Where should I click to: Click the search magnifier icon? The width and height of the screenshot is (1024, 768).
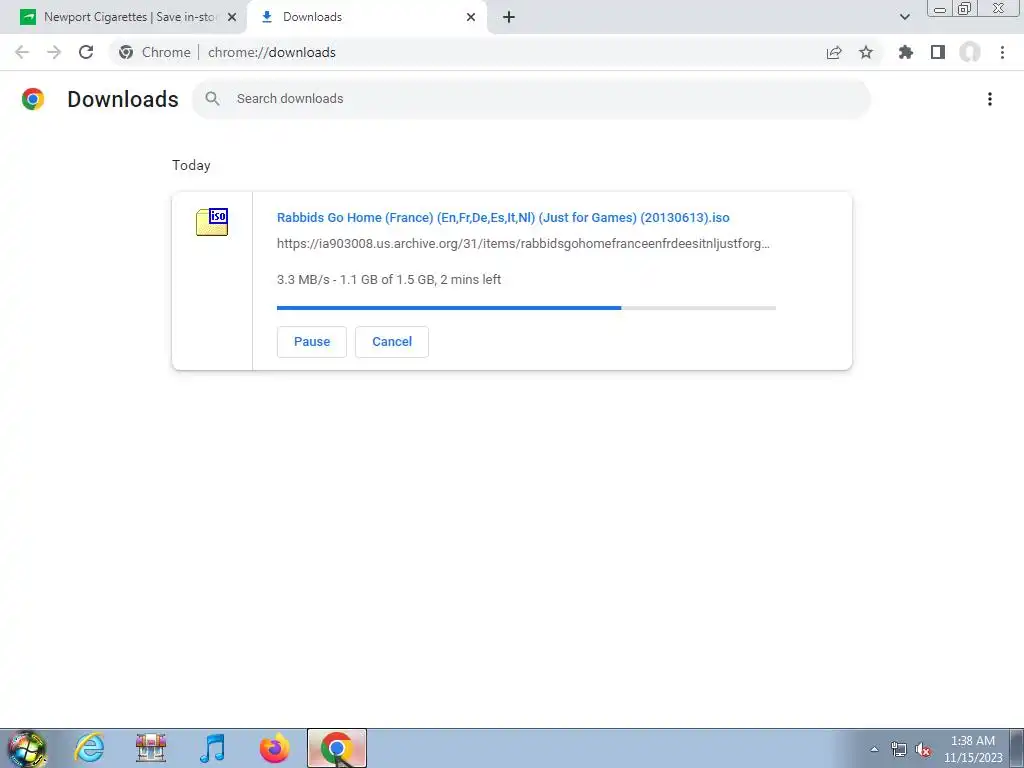[x=212, y=99]
